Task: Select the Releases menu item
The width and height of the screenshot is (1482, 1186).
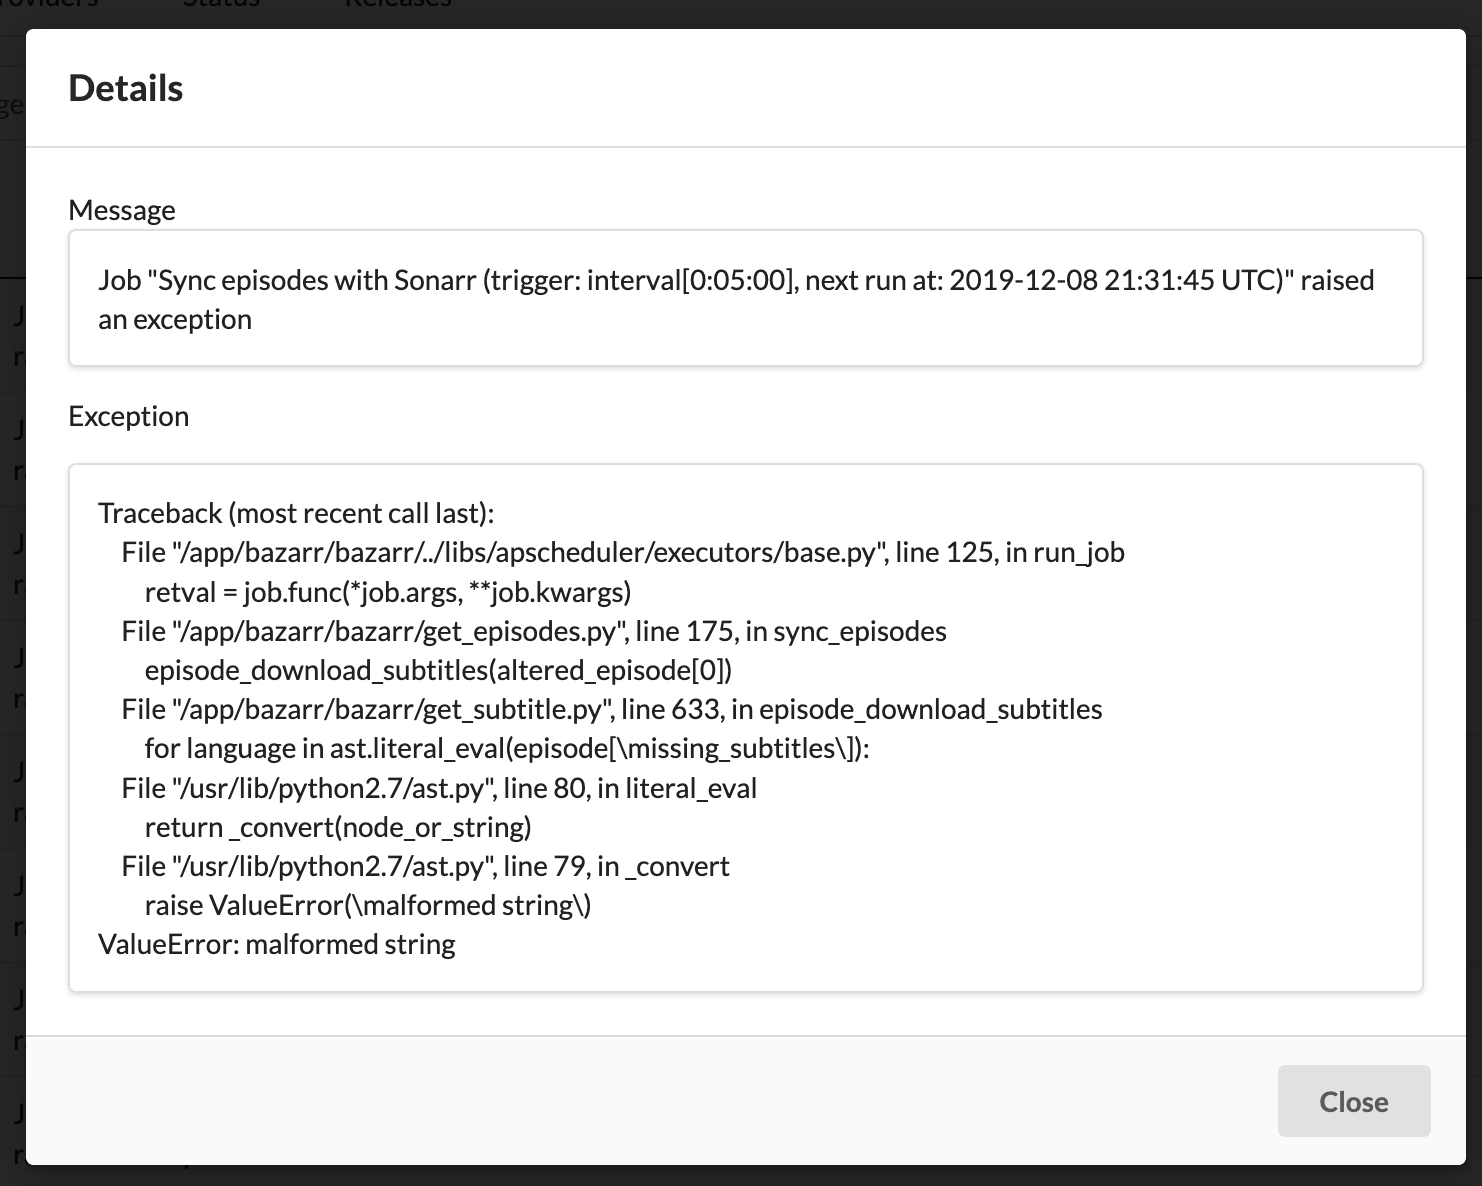Action: pos(398,5)
